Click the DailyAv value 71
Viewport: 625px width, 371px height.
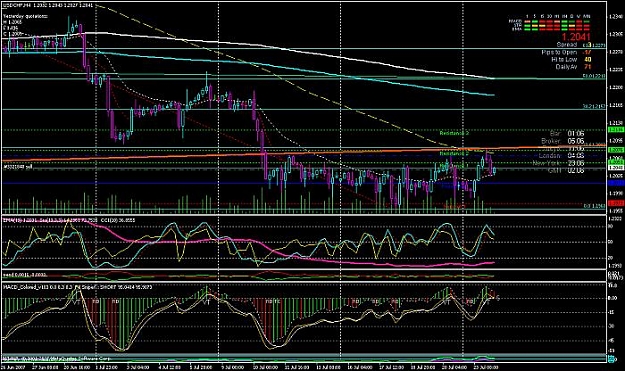[x=588, y=67]
